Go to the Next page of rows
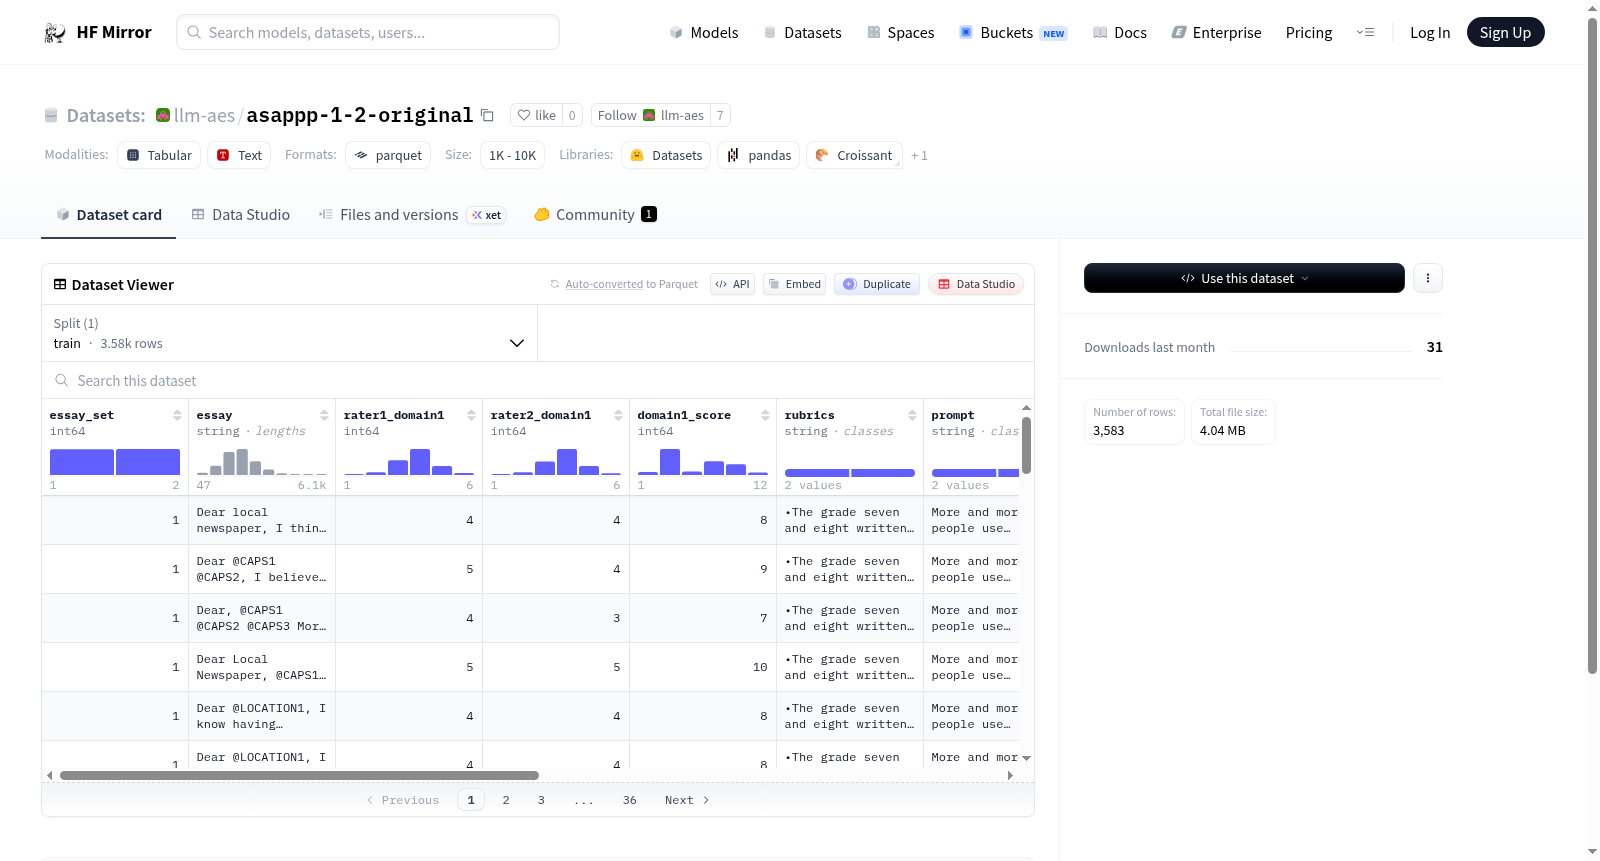The height and width of the screenshot is (861, 1600). point(687,800)
